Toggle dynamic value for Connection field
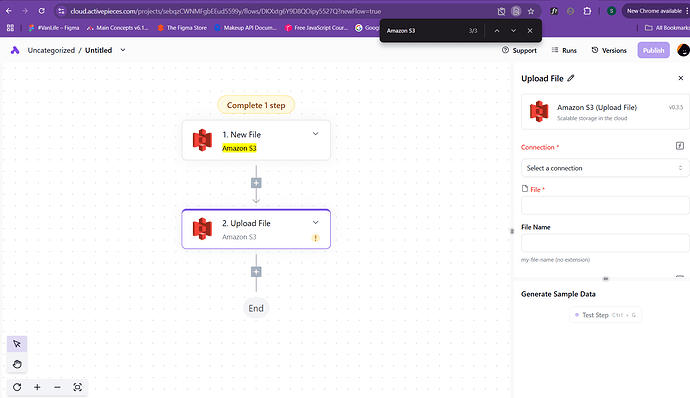Image resolution: width=690 pixels, height=398 pixels. coord(680,146)
